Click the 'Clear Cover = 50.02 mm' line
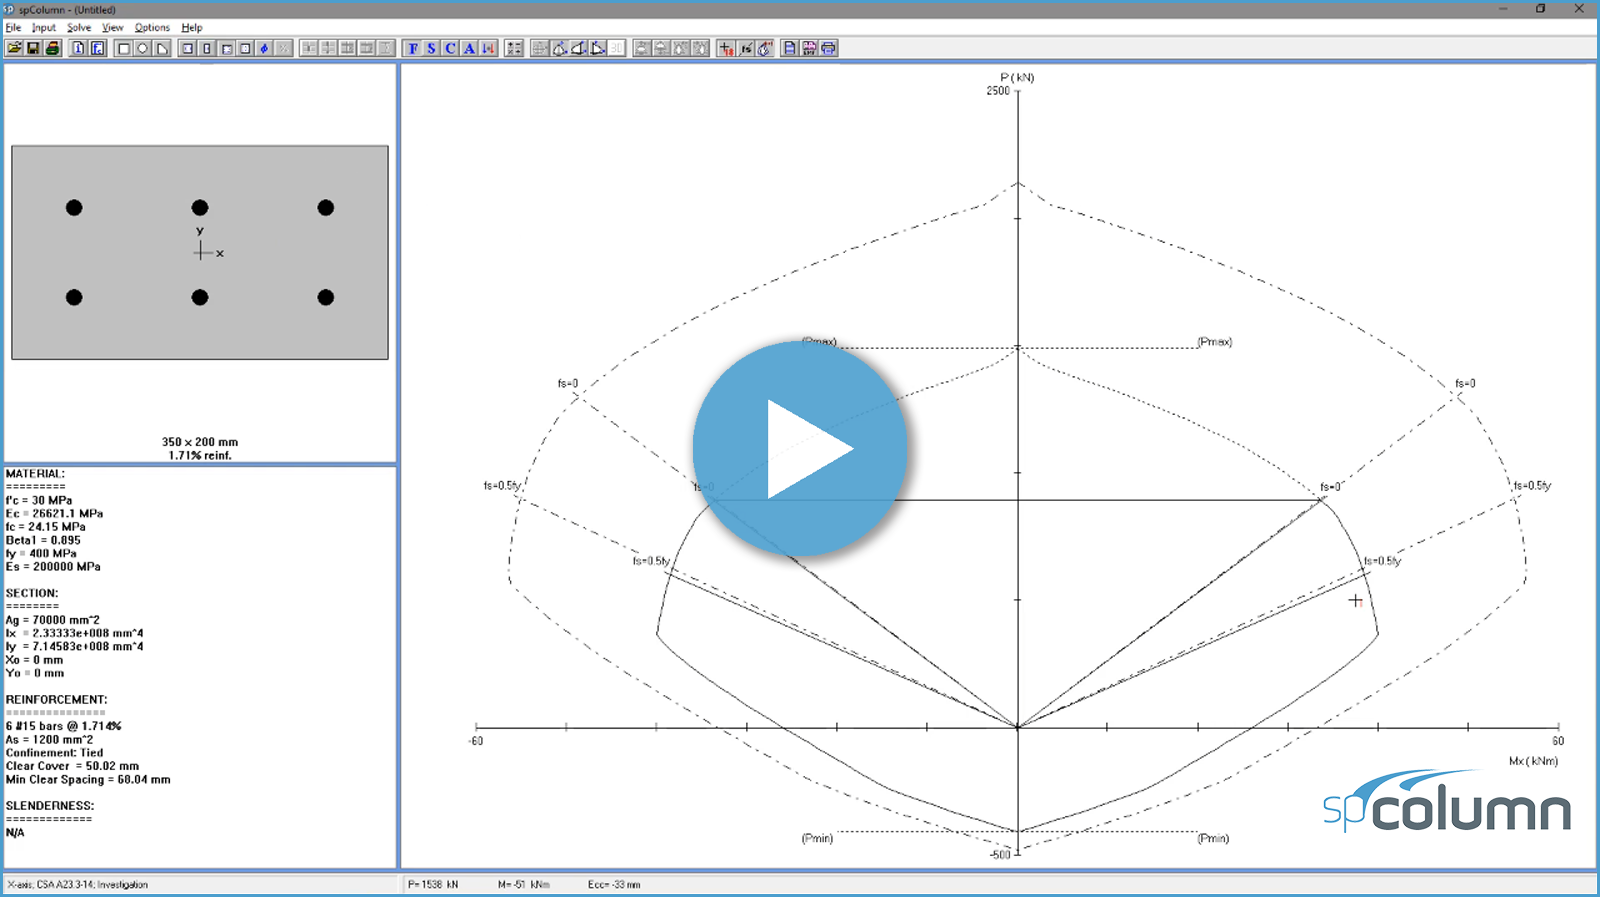 [x=72, y=766]
